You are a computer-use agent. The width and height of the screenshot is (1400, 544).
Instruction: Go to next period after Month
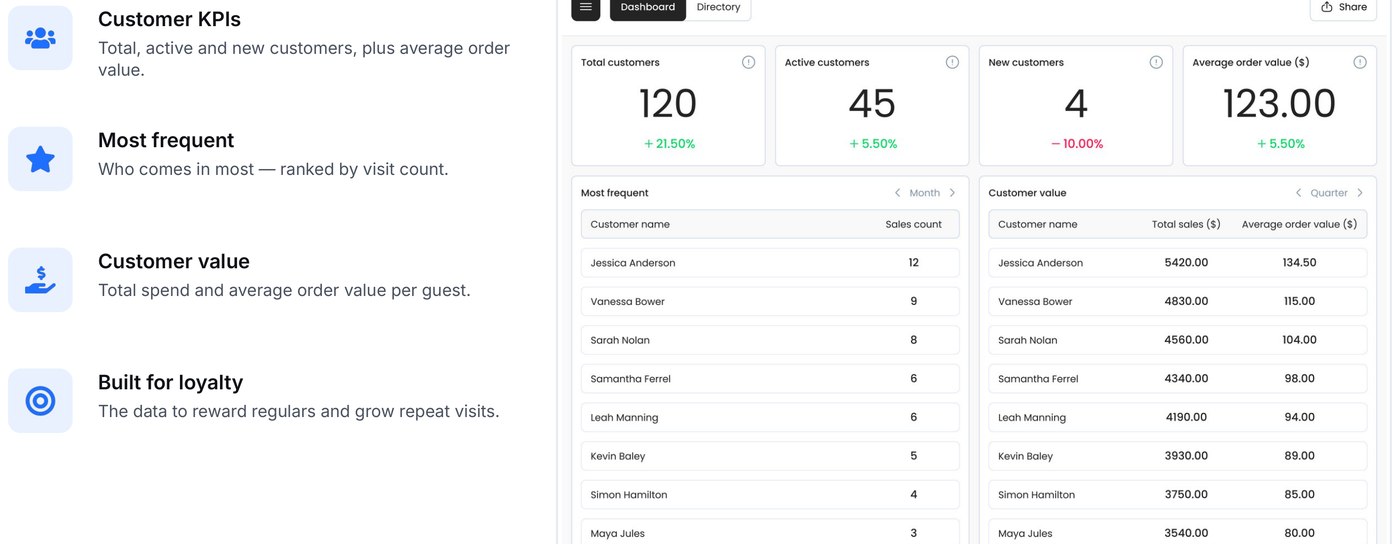(952, 193)
